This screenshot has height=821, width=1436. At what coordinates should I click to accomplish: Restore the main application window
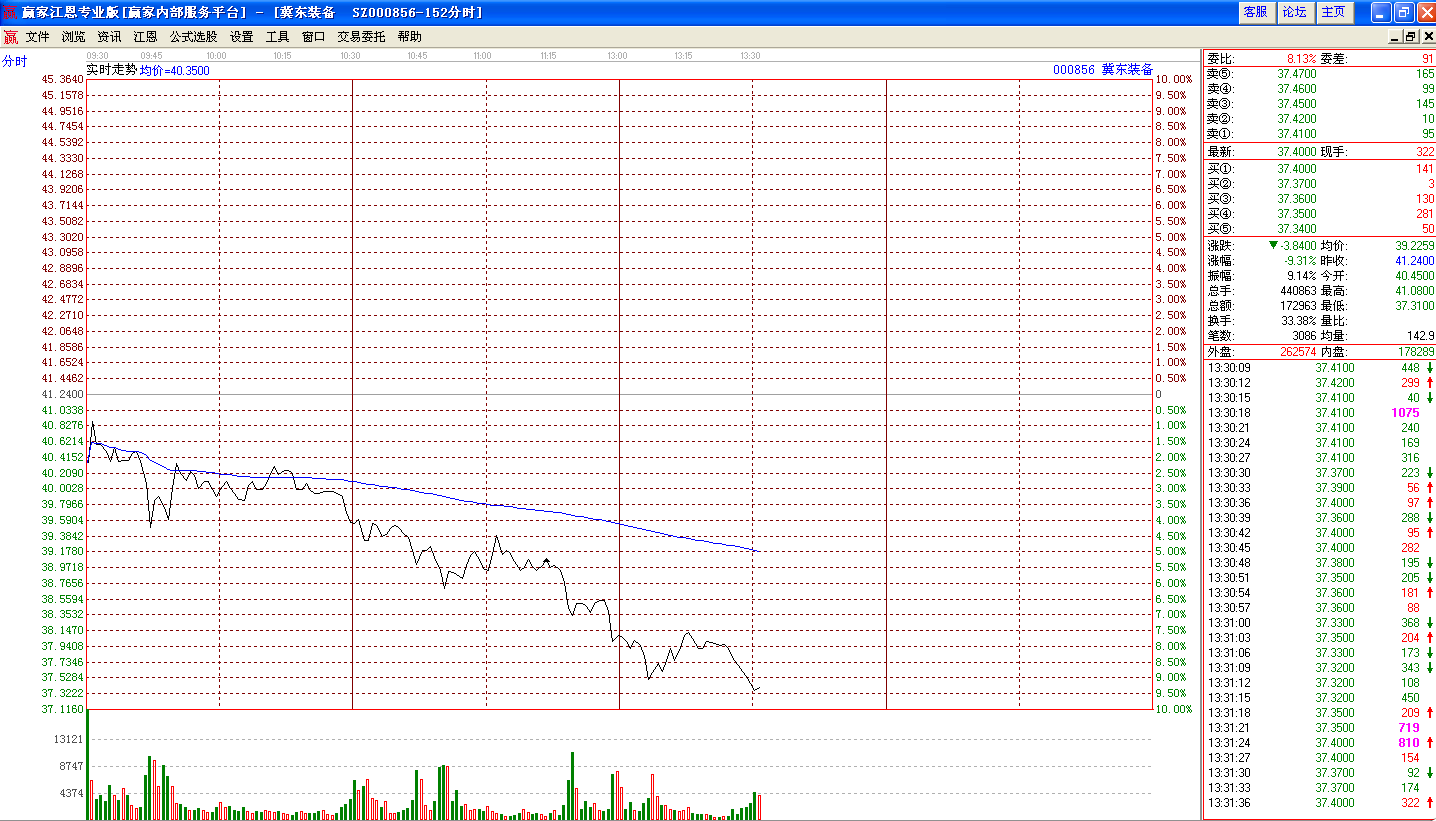click(x=1403, y=12)
